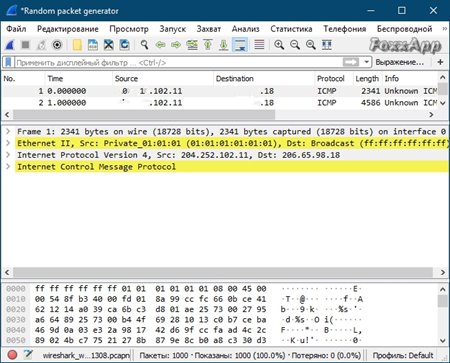
Task: Jump to the last packet
Action: [224, 45]
